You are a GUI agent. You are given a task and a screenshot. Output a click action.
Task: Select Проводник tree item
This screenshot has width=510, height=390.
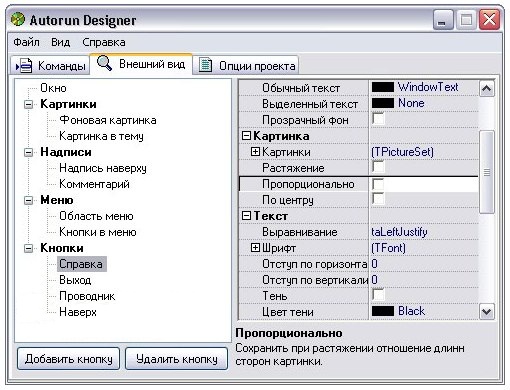coord(87,296)
